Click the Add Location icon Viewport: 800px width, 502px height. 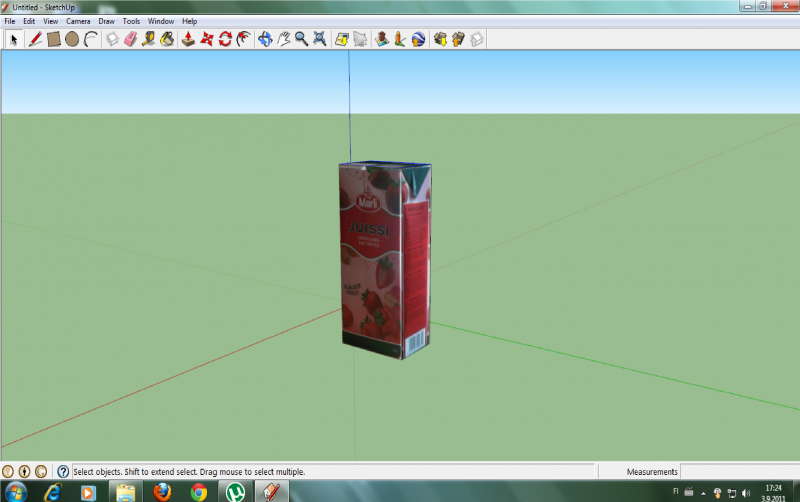[341, 39]
